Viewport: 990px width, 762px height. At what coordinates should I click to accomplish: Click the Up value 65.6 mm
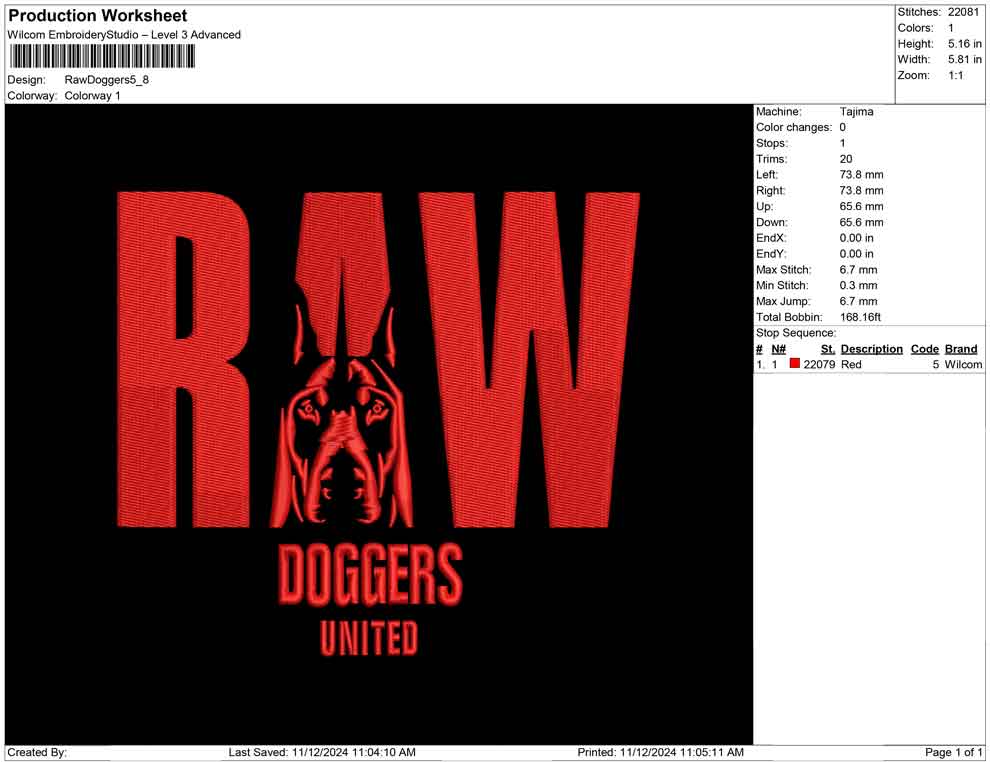[x=861, y=206]
